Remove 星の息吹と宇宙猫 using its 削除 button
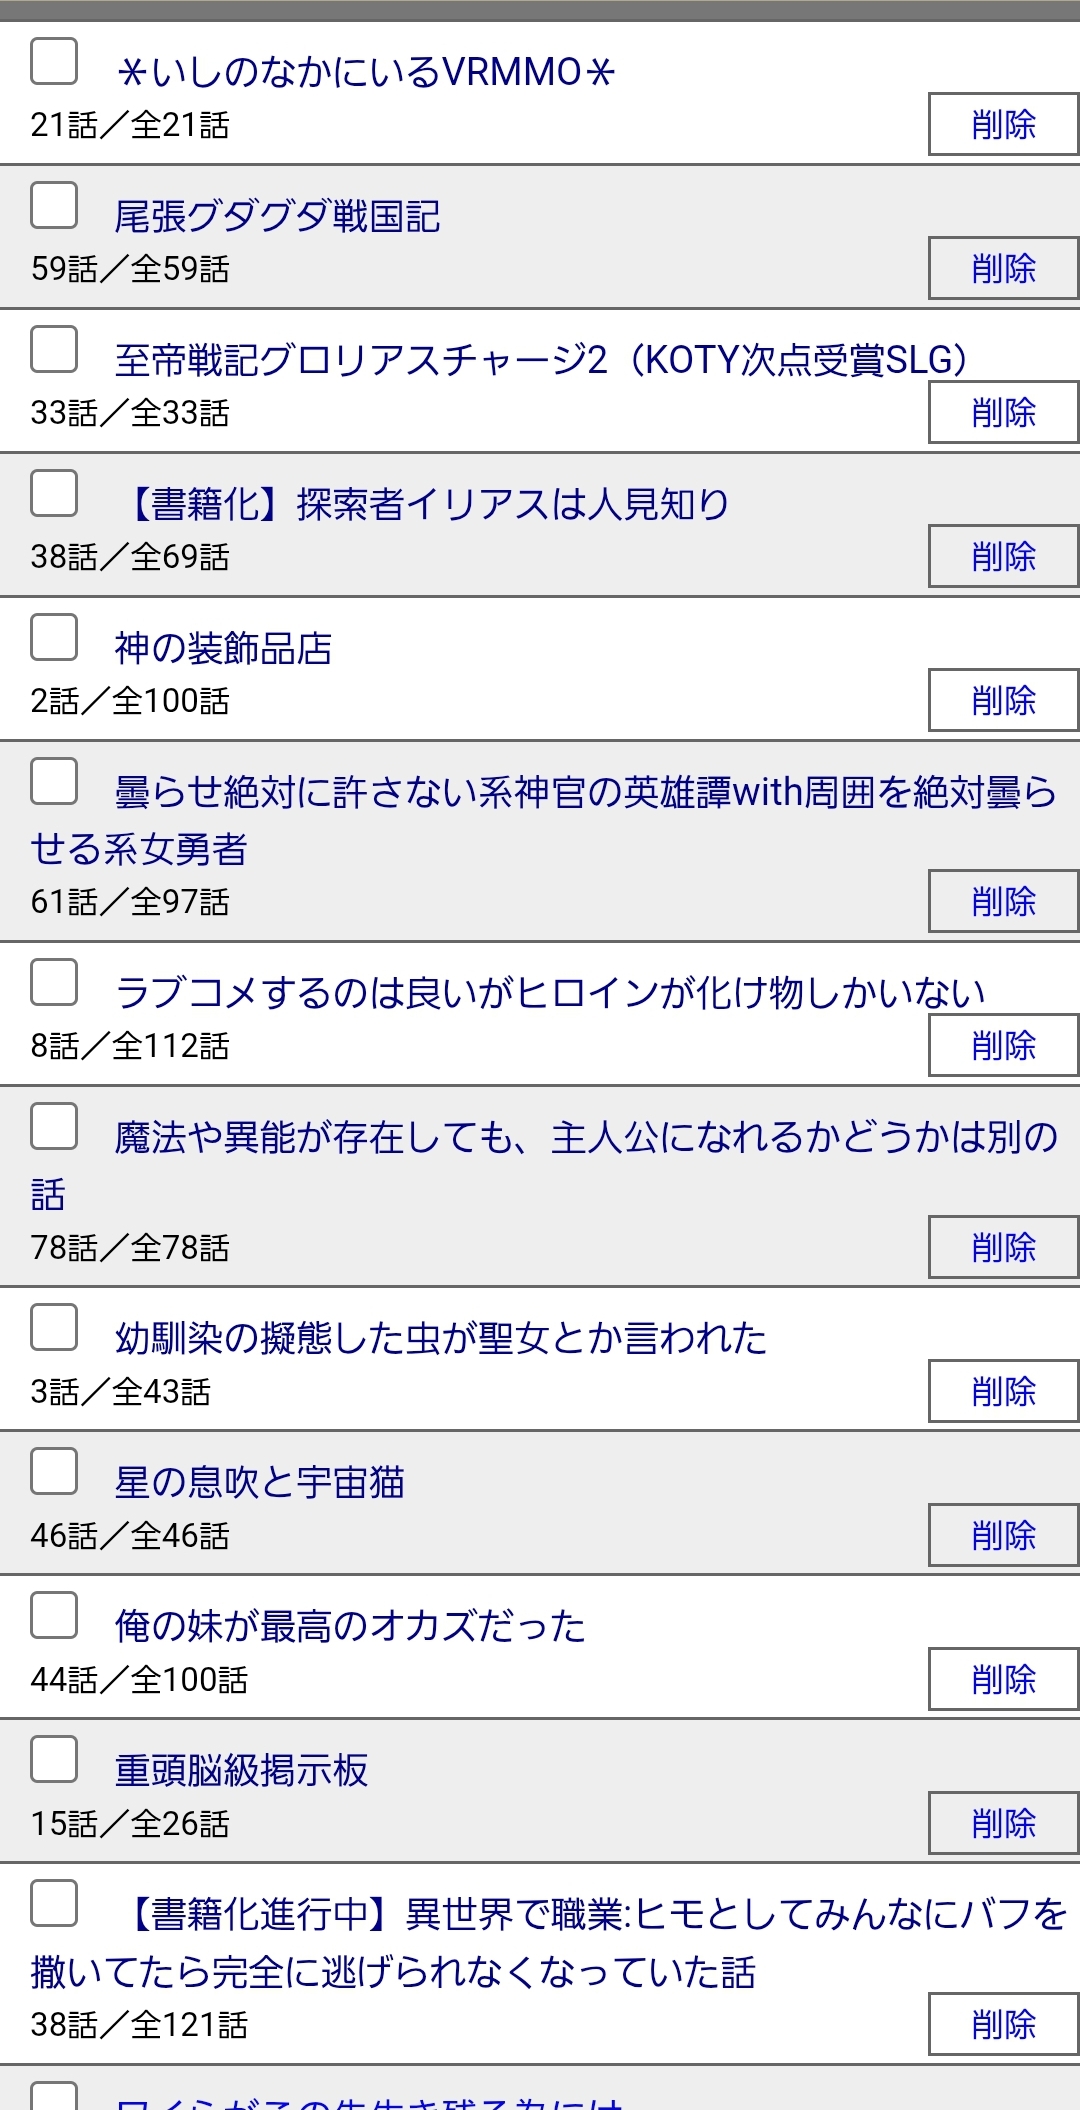1080x2110 pixels. (1003, 1535)
